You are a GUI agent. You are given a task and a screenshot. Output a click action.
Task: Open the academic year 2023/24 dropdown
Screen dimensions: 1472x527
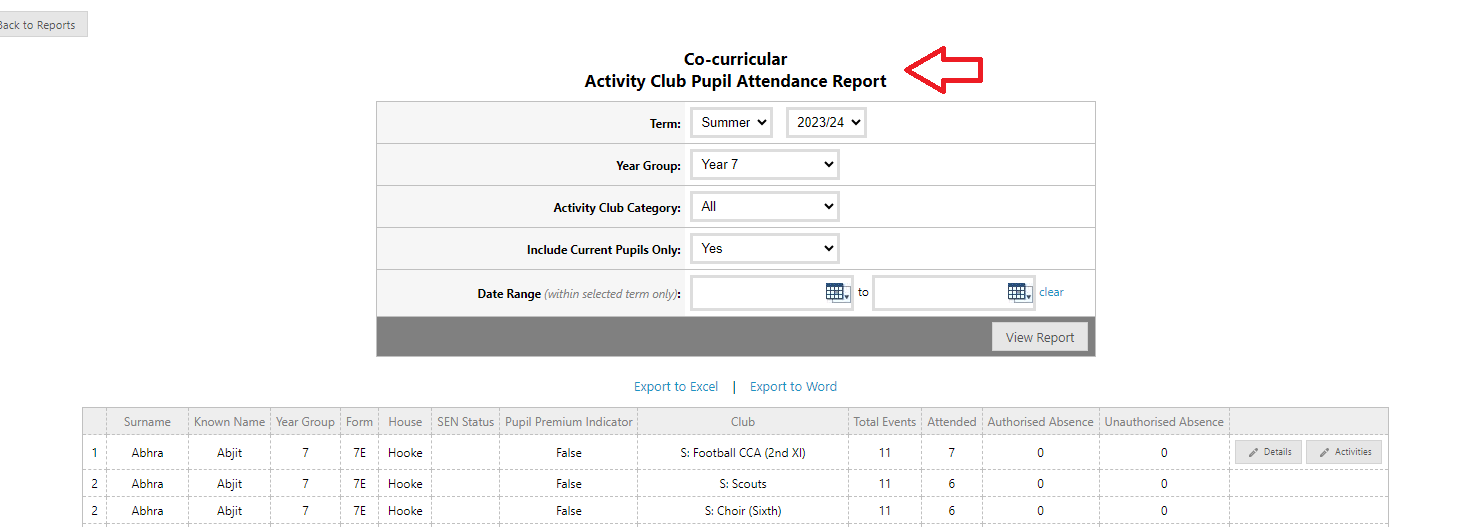(826, 123)
